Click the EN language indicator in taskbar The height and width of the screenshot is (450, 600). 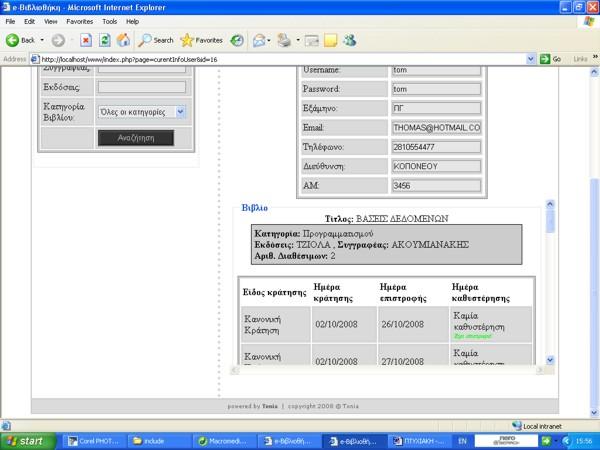[x=462, y=441]
